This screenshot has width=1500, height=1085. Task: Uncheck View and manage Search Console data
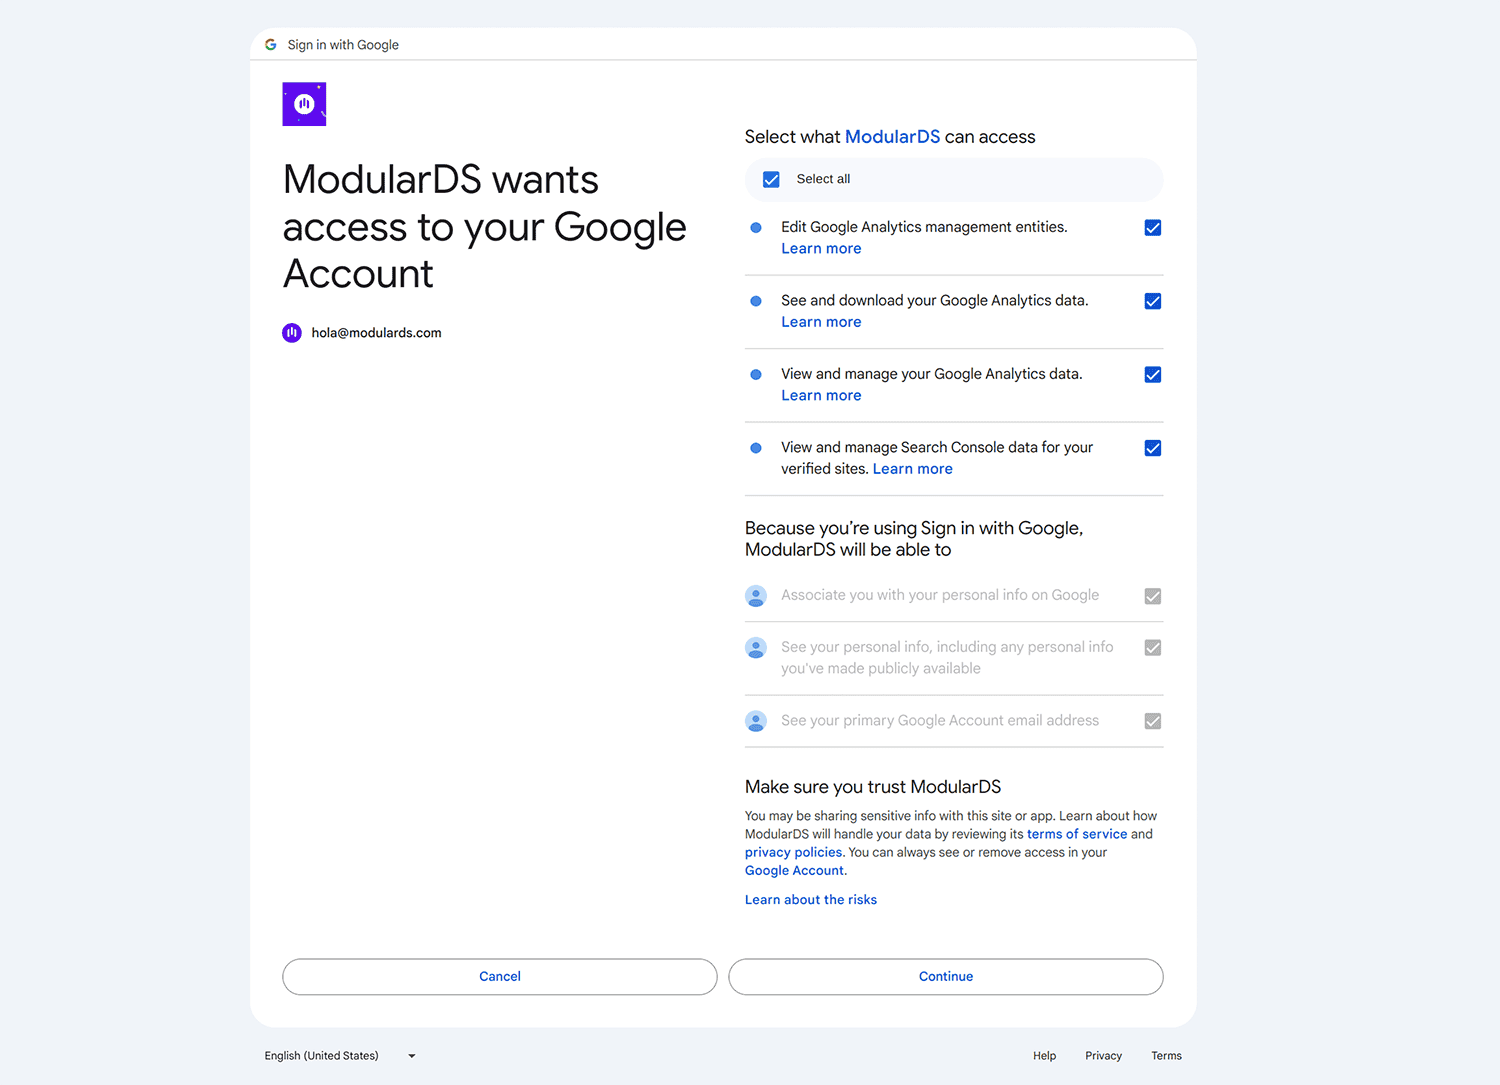[1153, 448]
